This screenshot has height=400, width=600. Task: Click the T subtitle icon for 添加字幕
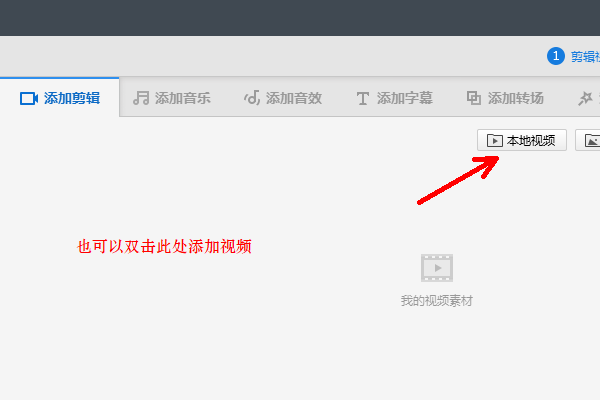363,98
